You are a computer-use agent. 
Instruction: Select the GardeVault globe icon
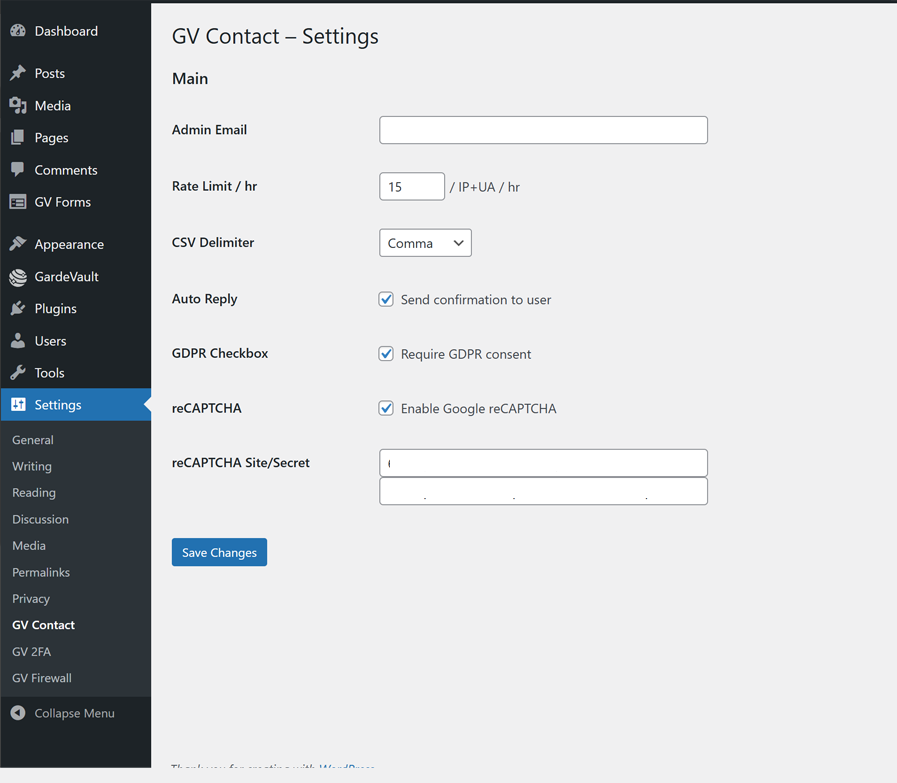click(x=18, y=276)
